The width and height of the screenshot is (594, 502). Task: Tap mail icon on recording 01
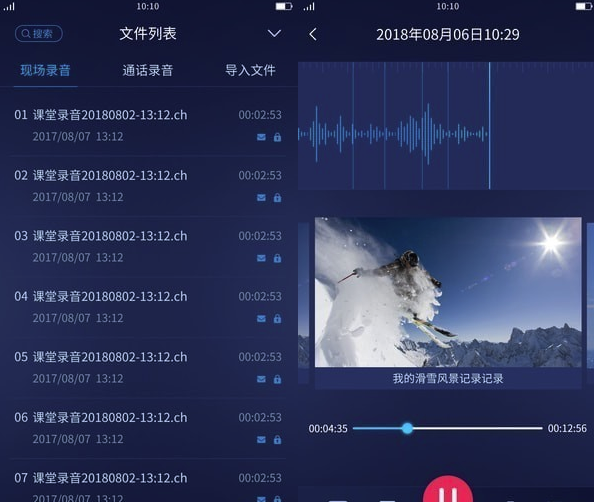tap(261, 137)
